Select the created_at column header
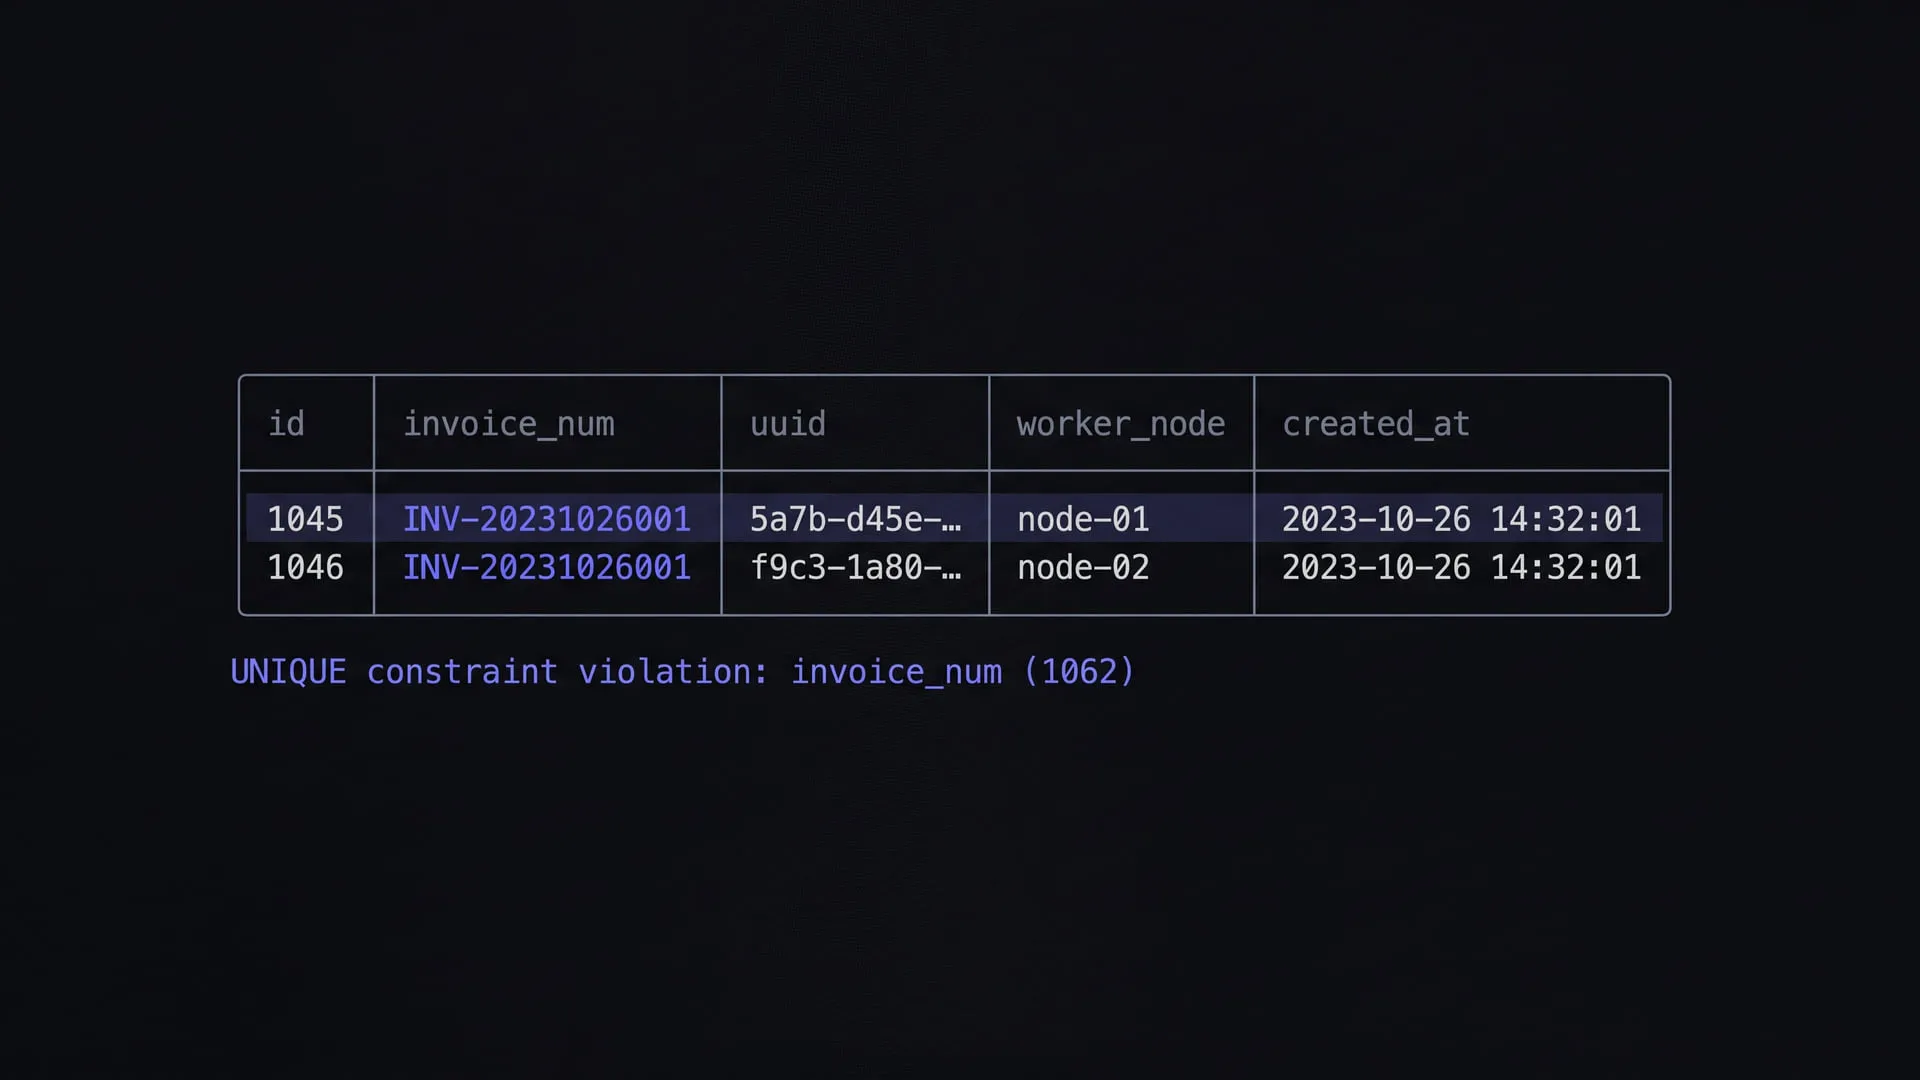Viewport: 1920px width, 1080px height. tap(1376, 424)
